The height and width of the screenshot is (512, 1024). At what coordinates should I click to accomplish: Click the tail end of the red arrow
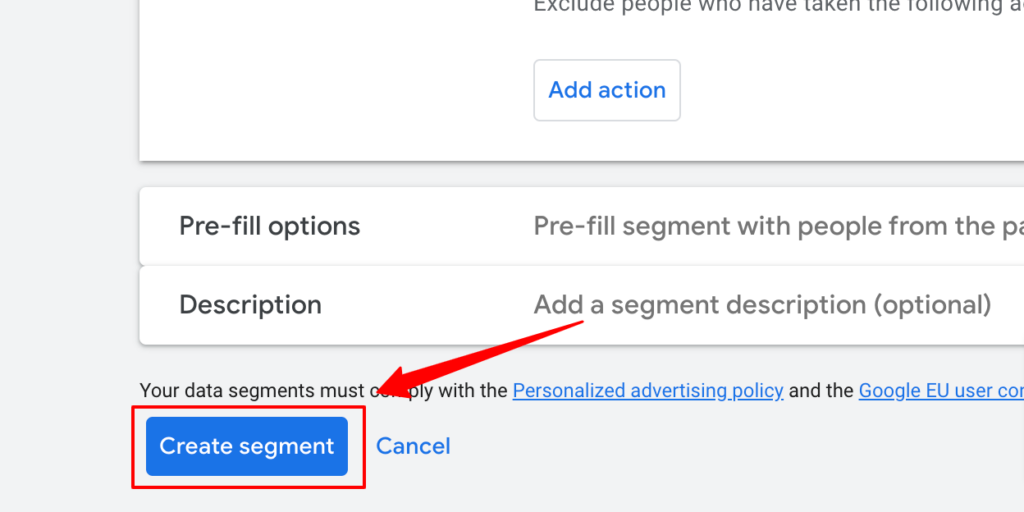coord(578,323)
